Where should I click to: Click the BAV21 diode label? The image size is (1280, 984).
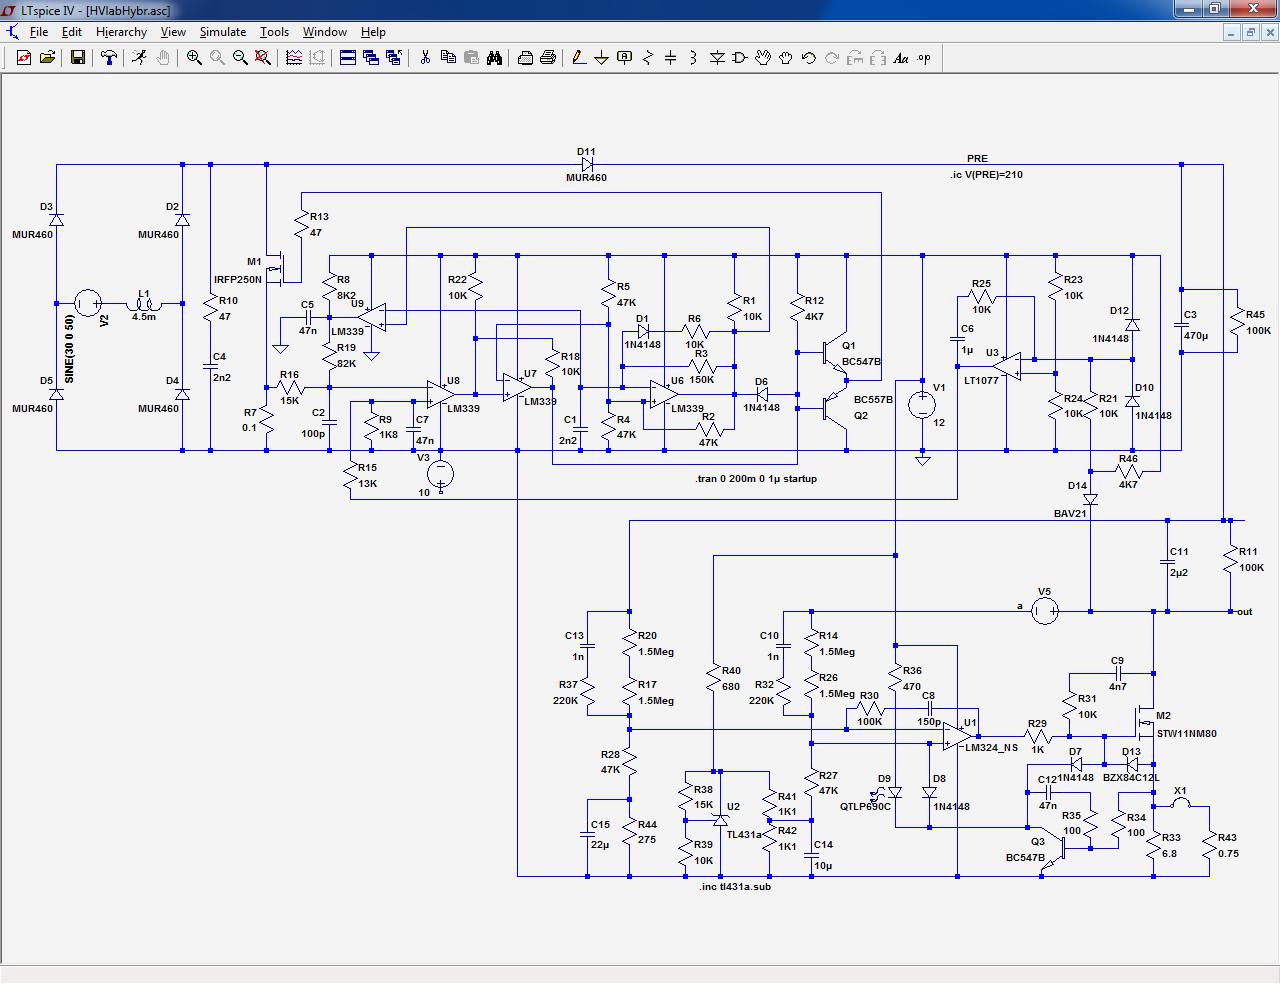coord(1070,514)
